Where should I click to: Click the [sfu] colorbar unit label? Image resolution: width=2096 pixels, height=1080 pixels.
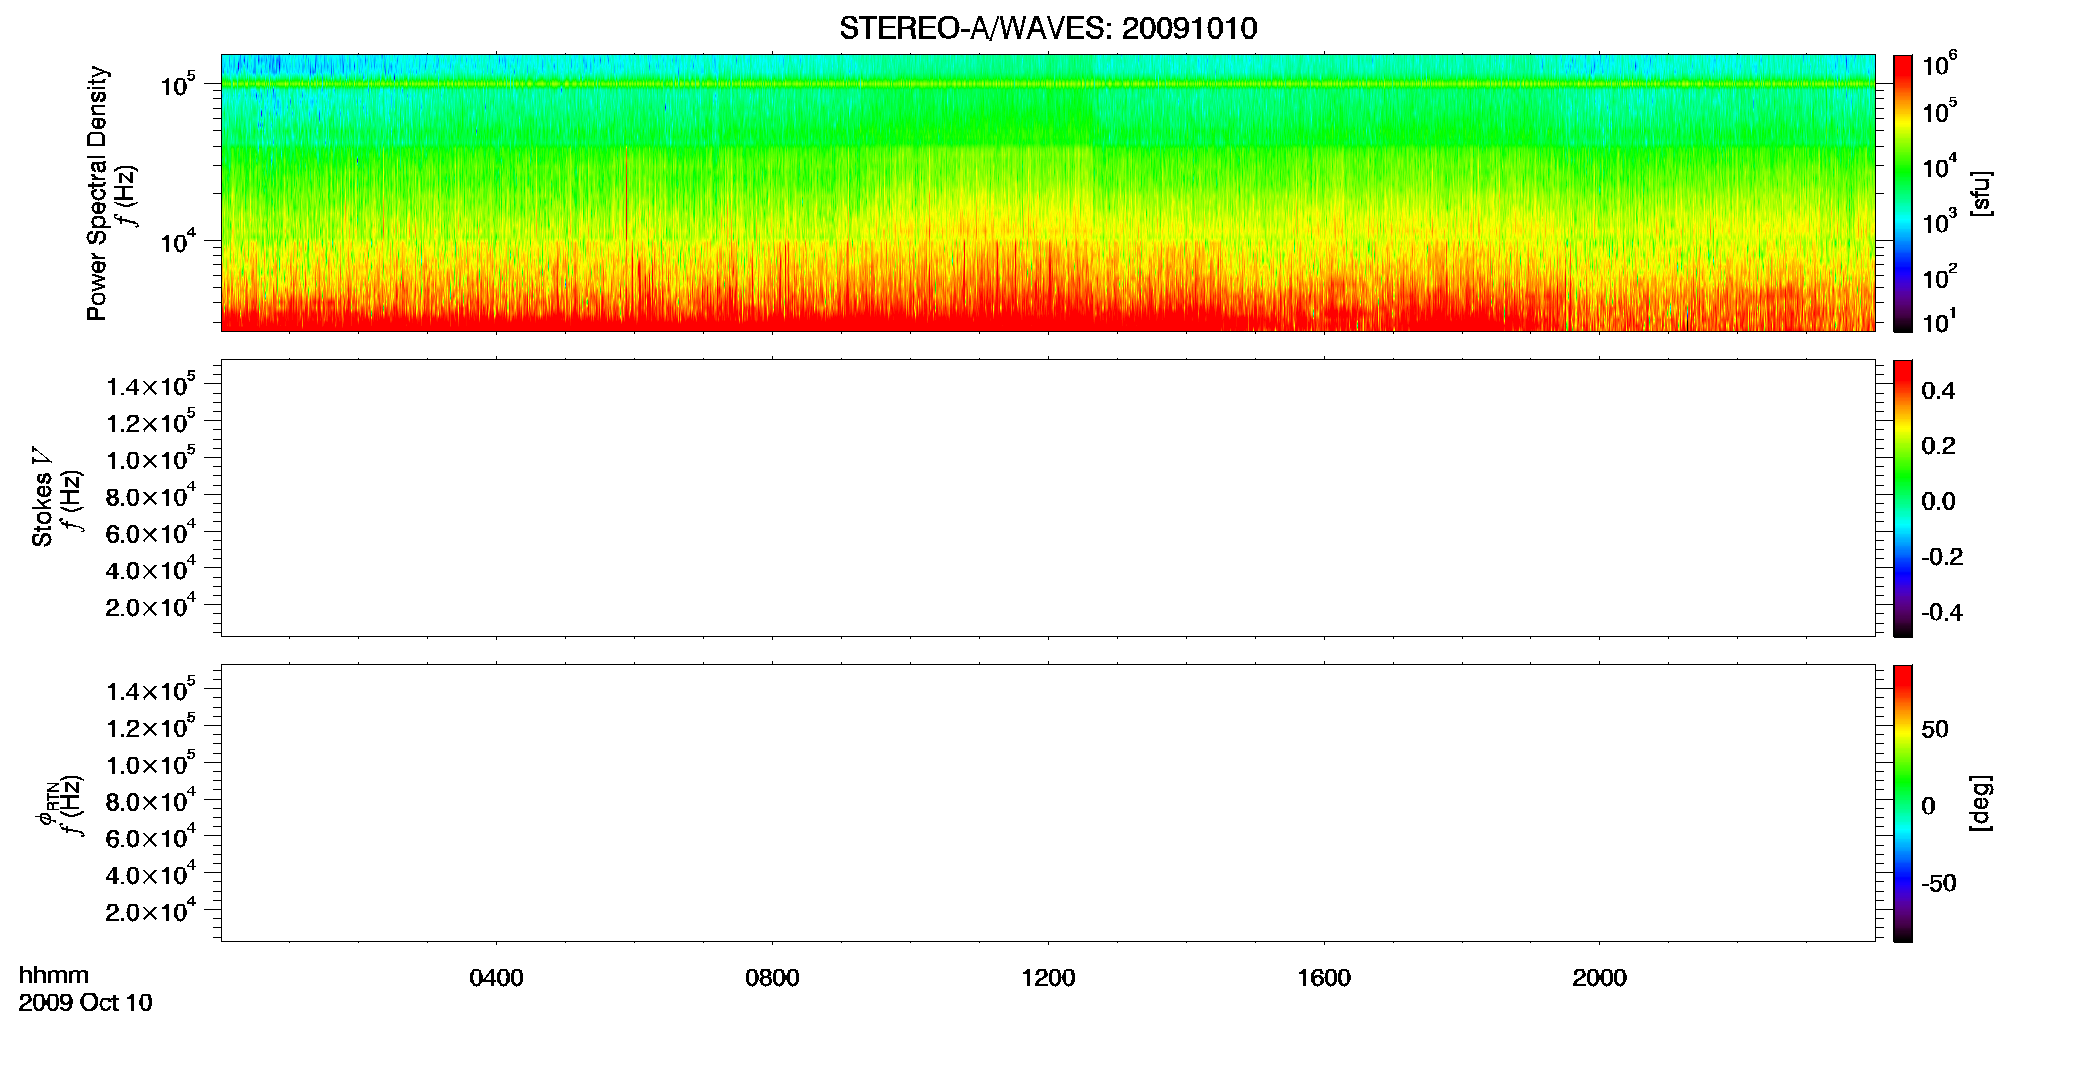(1980, 193)
